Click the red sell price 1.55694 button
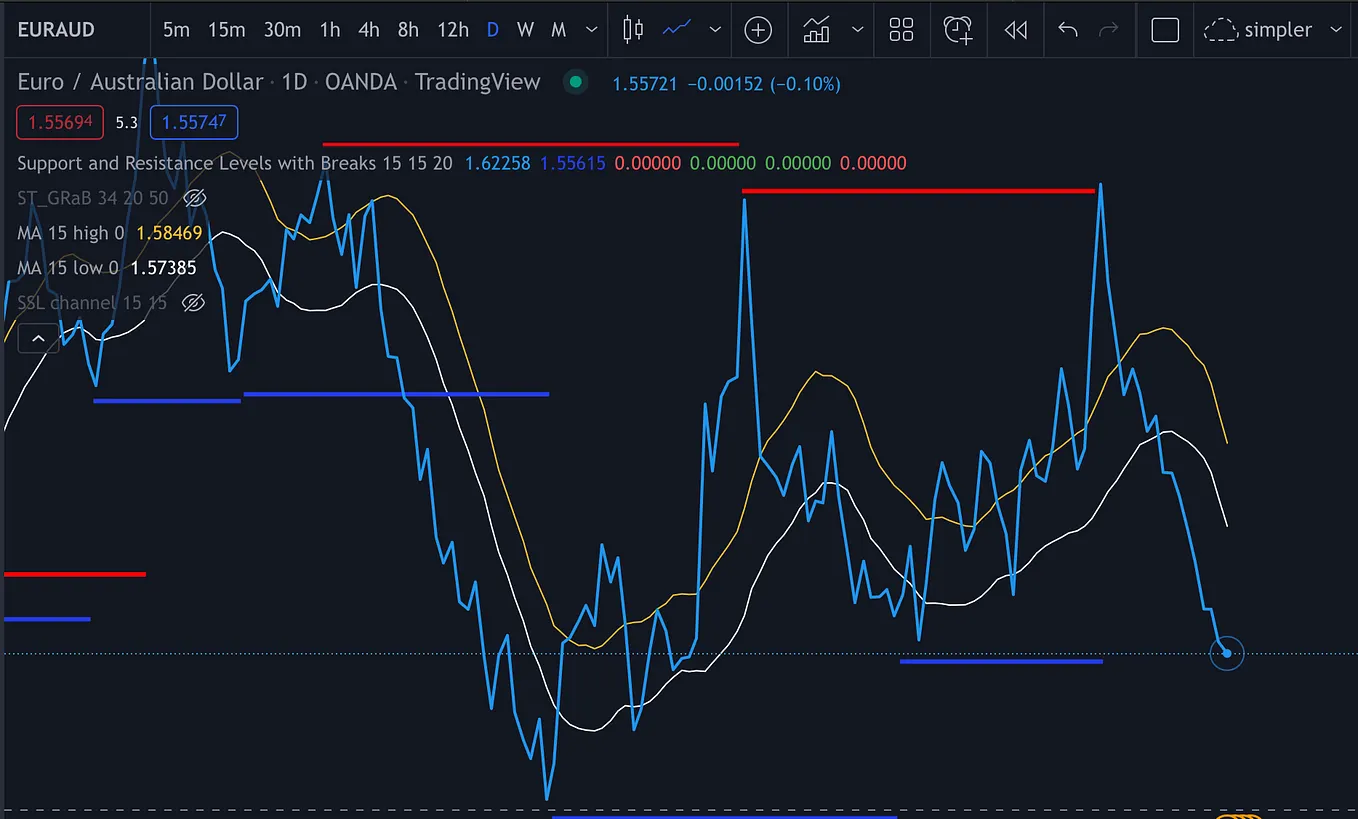Viewport: 1358px width, 819px height. coord(60,122)
